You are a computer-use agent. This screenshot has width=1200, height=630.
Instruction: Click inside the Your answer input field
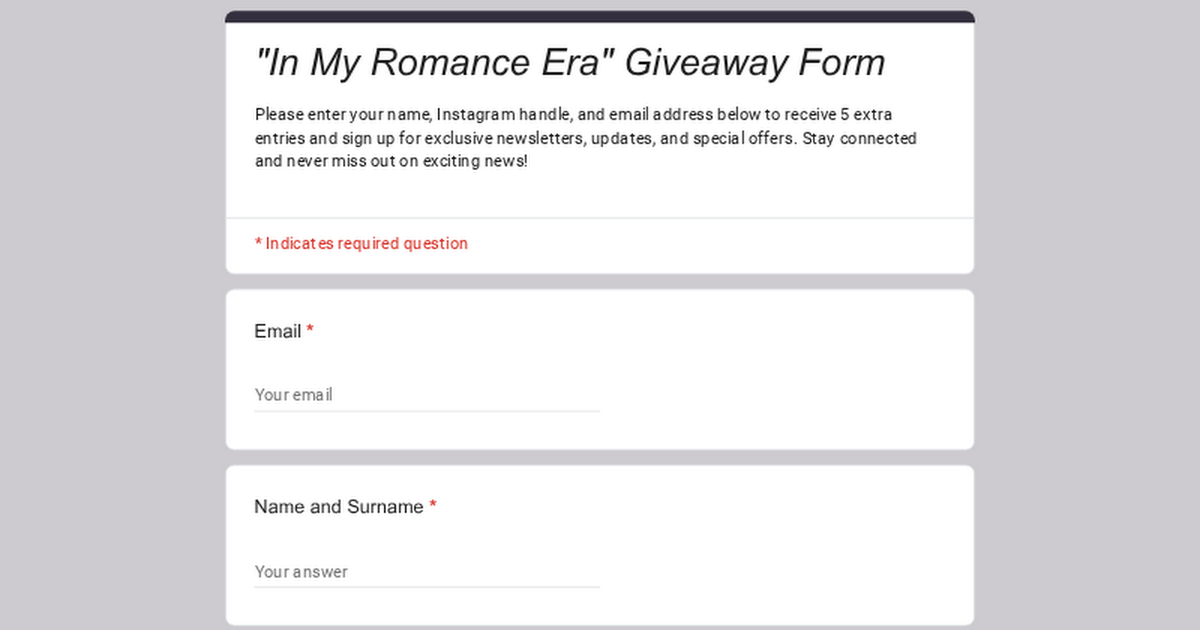point(420,572)
